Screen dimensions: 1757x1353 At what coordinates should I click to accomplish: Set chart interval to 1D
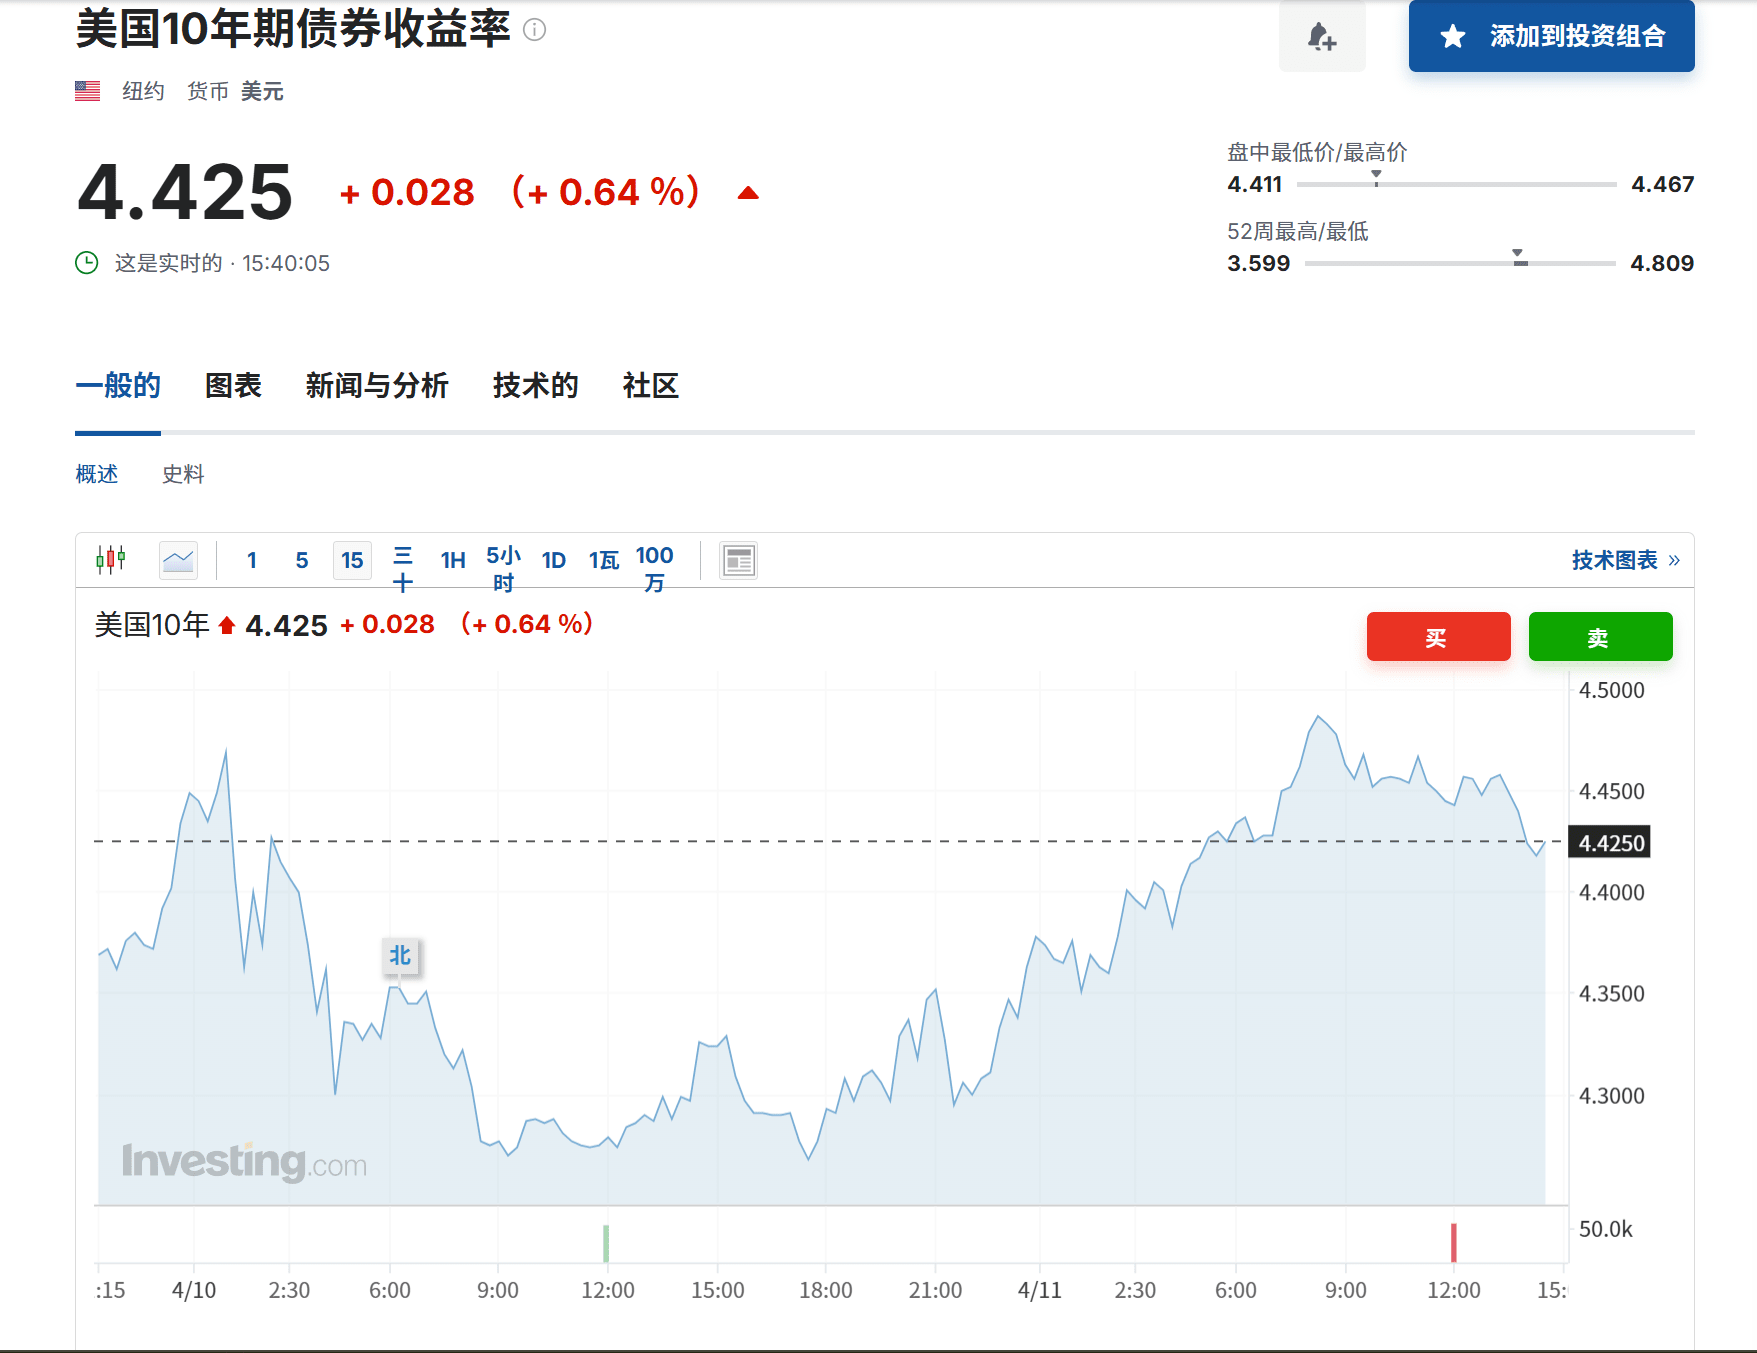[554, 560]
